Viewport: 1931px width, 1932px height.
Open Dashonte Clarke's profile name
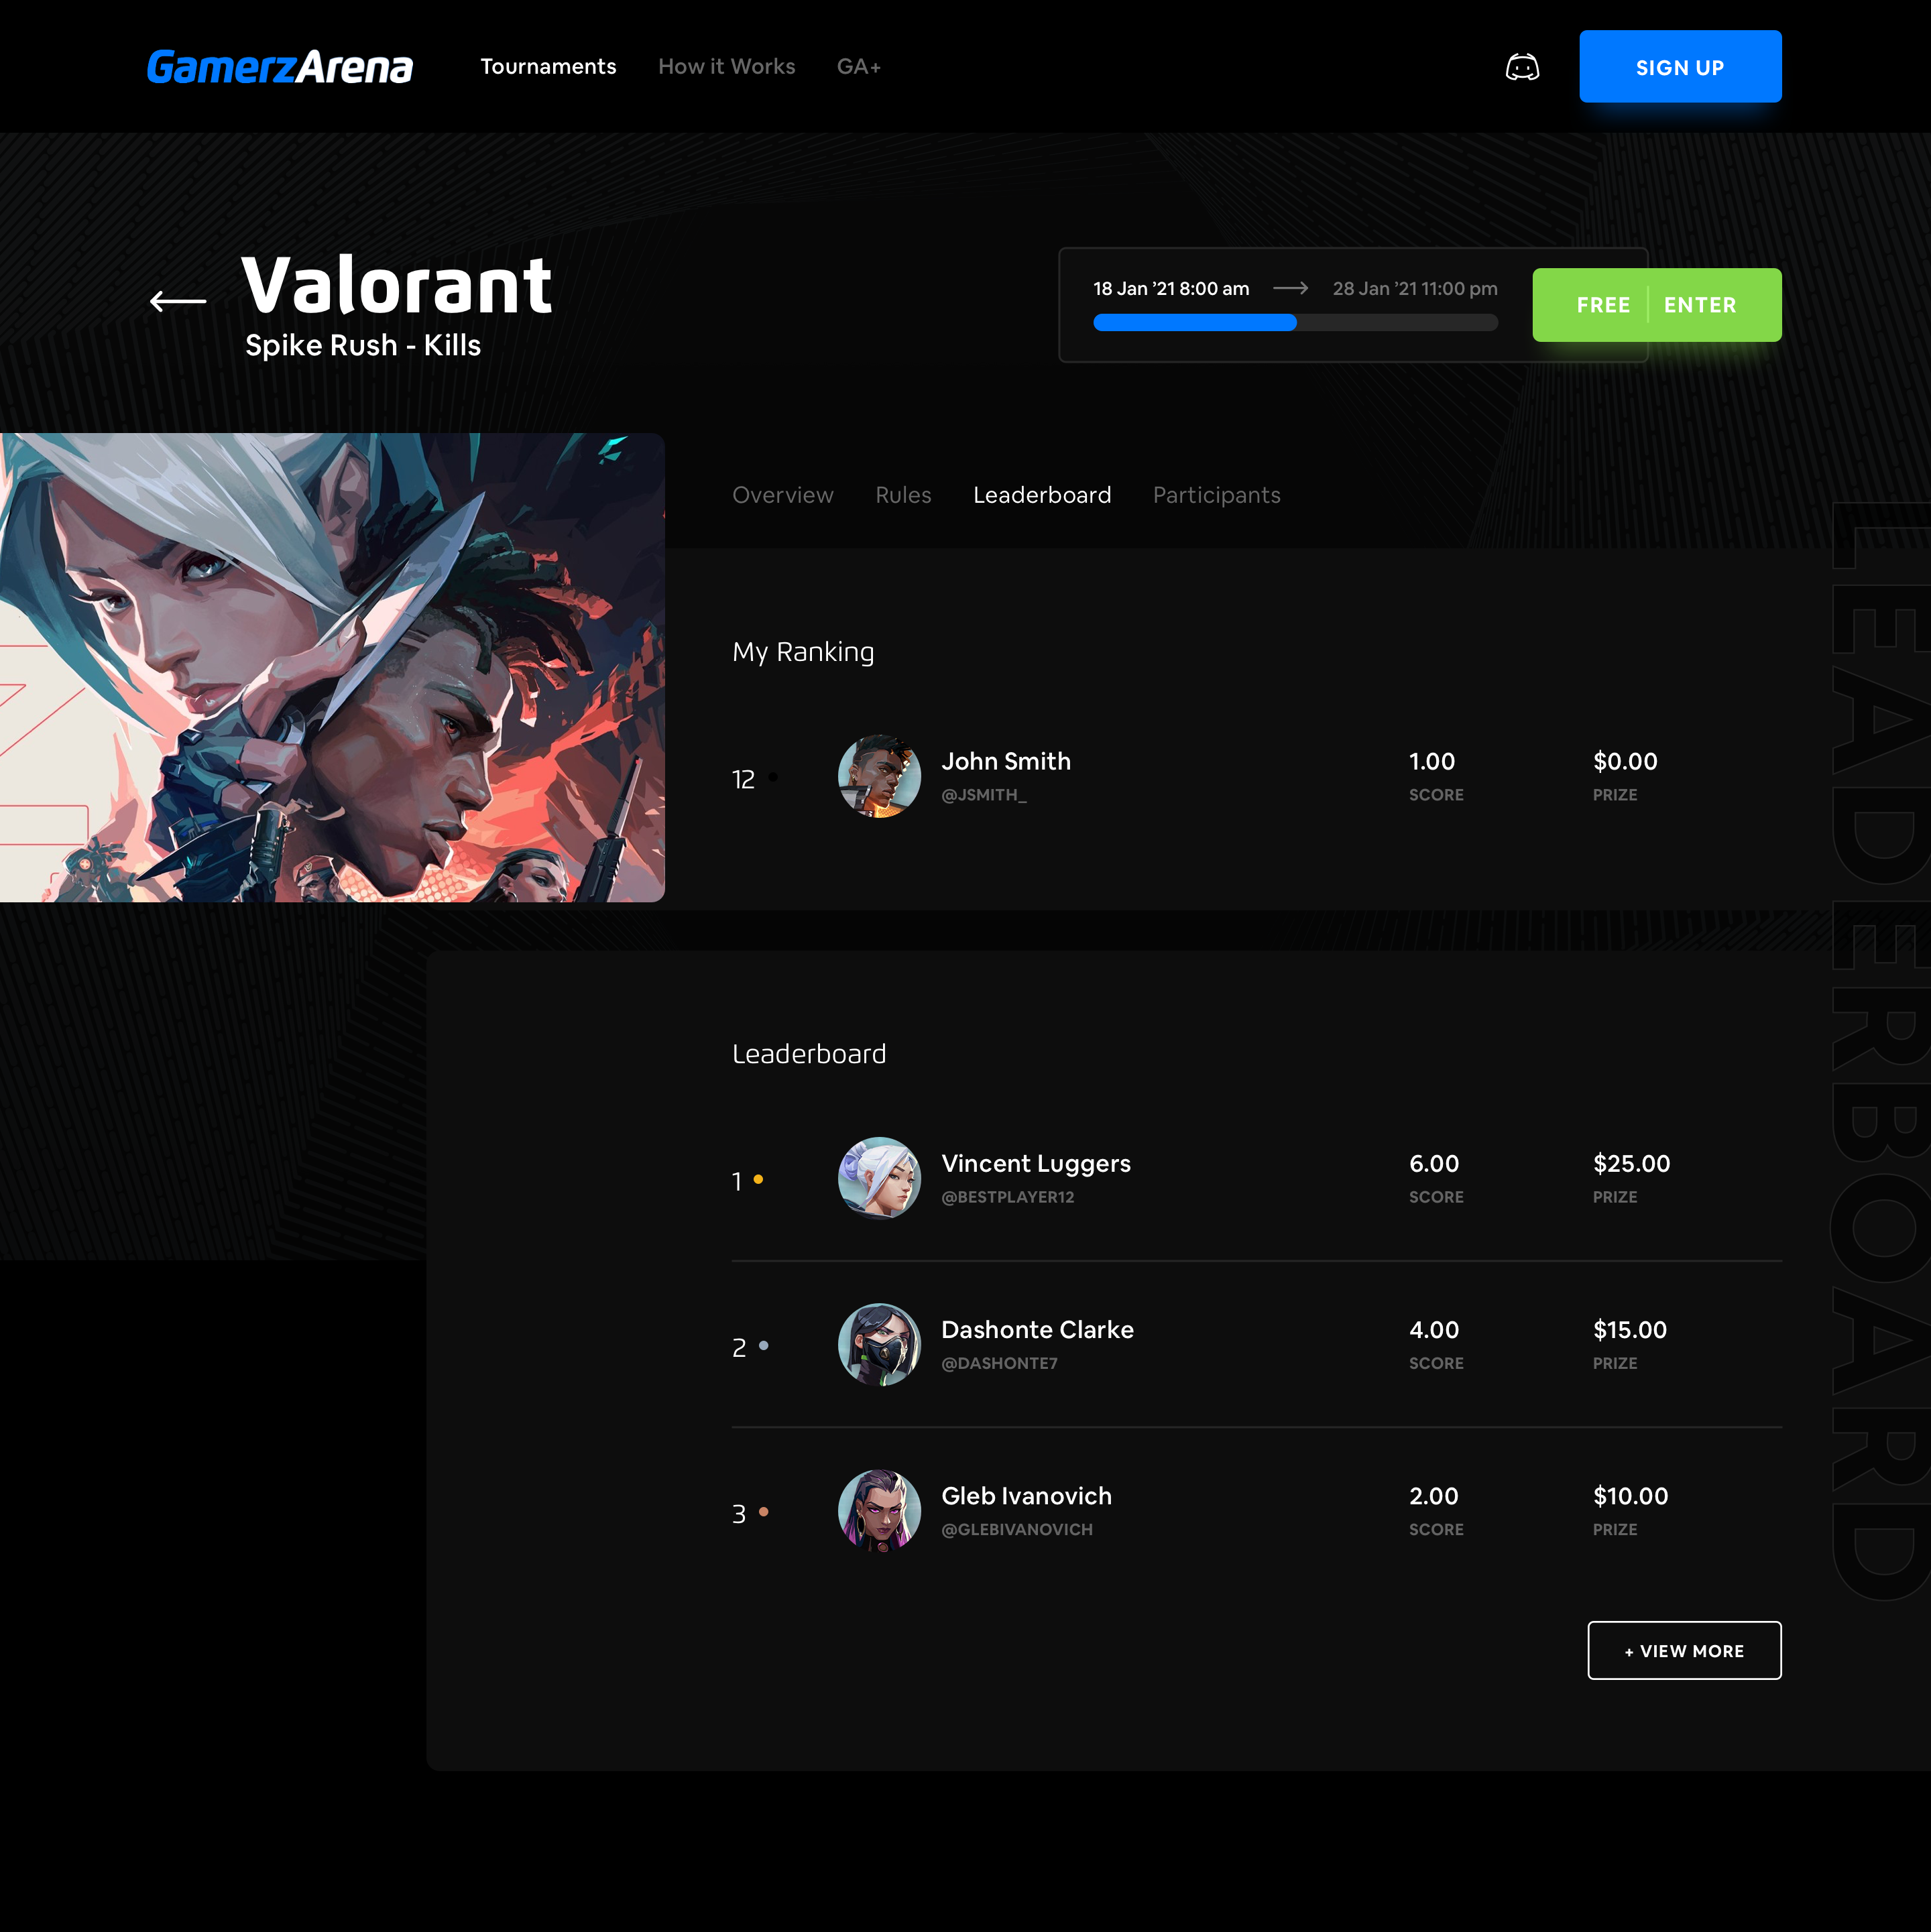(x=1037, y=1329)
